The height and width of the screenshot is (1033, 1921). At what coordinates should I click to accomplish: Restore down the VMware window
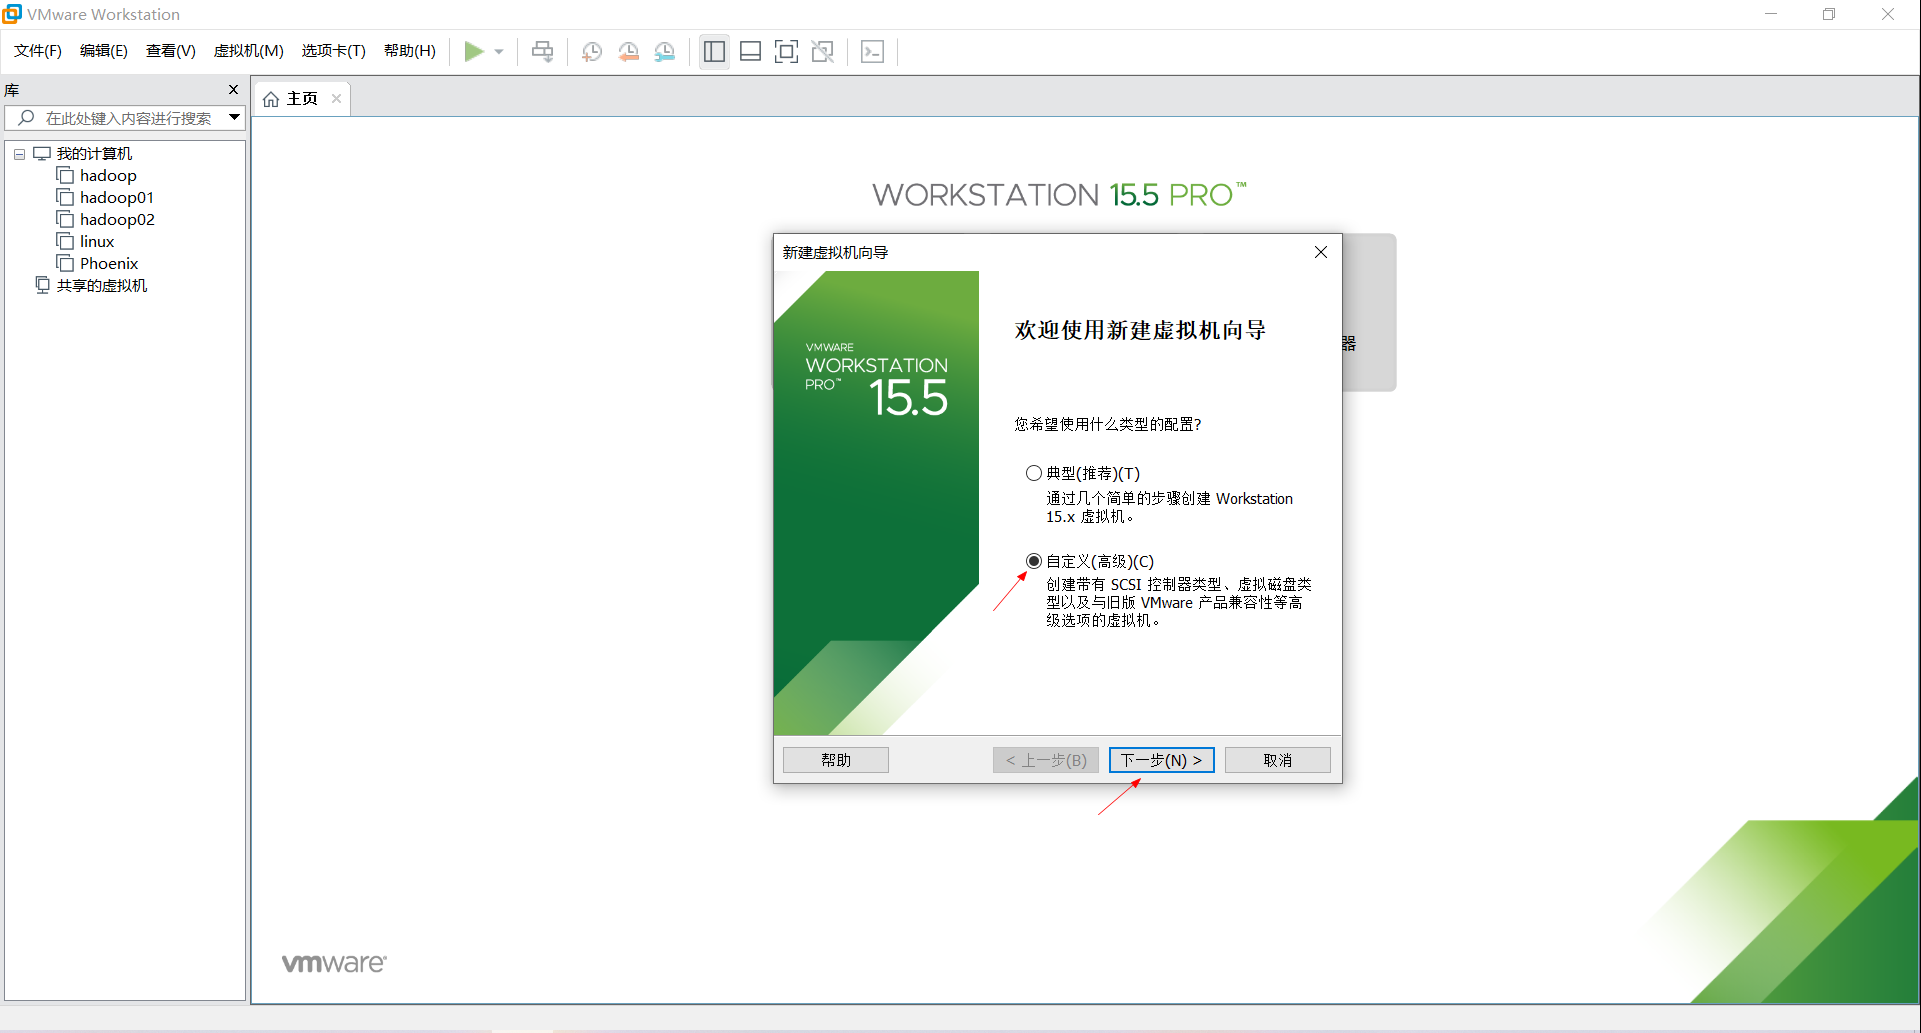click(x=1829, y=14)
